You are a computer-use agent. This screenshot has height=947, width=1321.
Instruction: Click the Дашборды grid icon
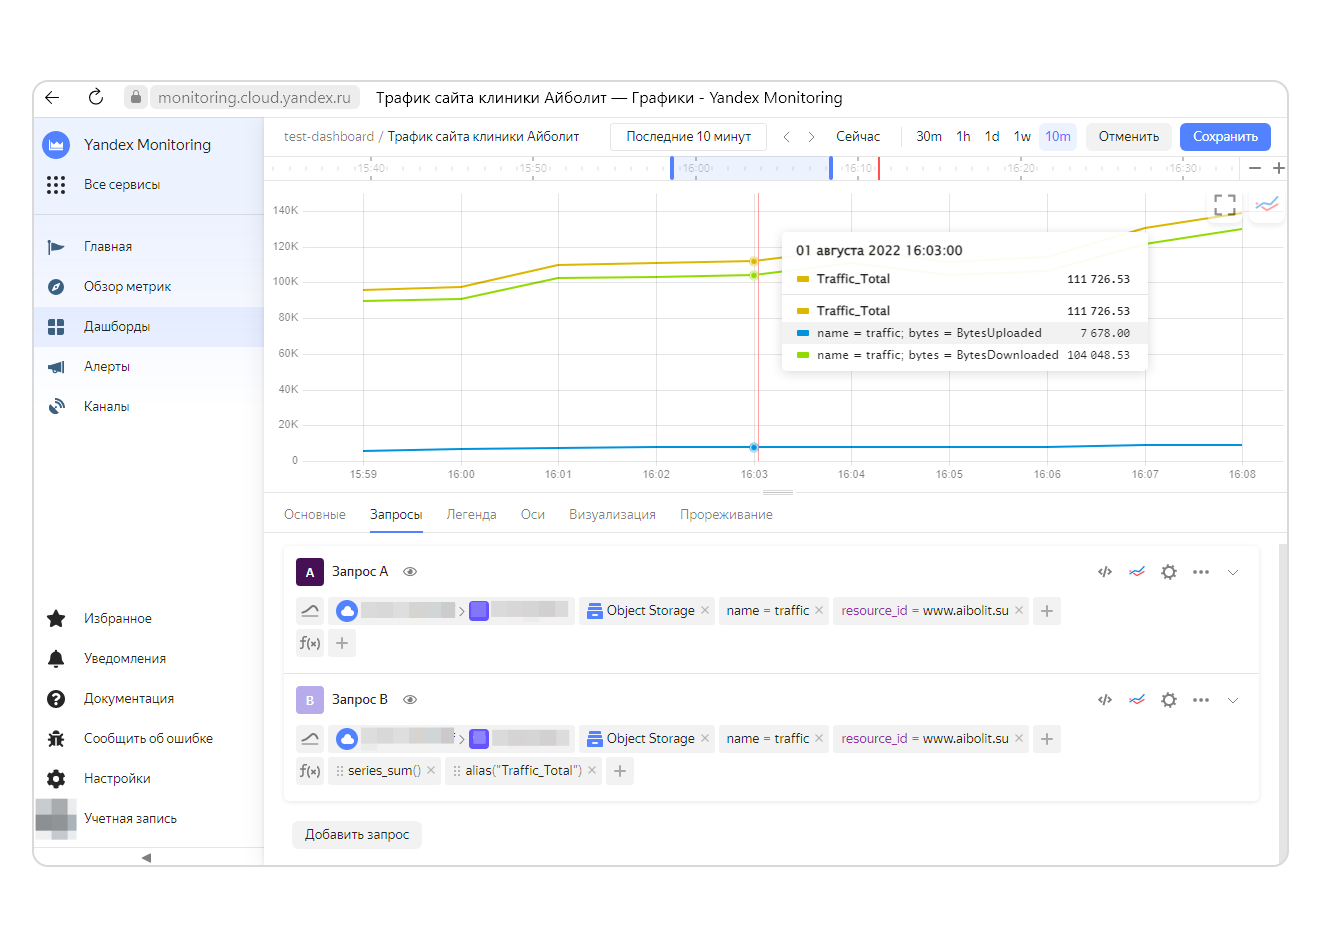(x=56, y=327)
